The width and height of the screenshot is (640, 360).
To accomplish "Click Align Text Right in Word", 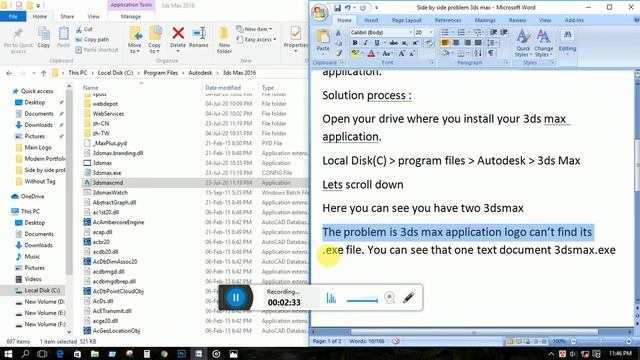I will 467,43.
